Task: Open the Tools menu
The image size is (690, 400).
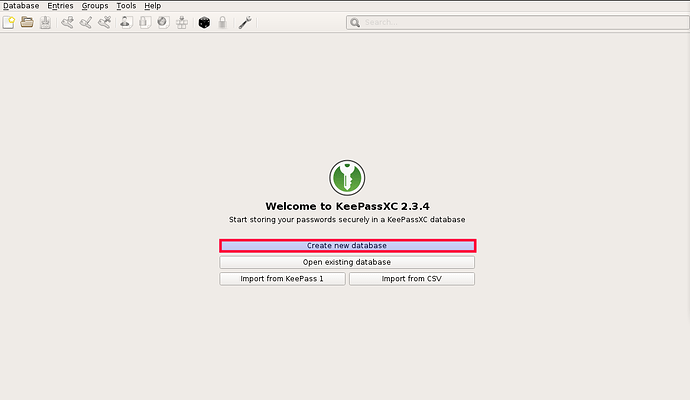Action: point(126,6)
